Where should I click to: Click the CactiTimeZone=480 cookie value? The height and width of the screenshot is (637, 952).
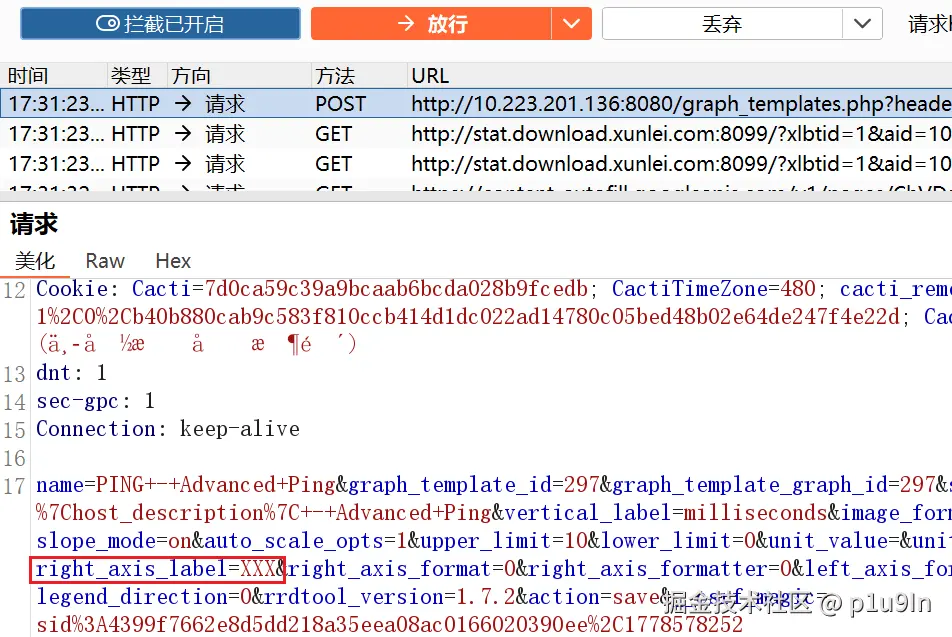pyautogui.click(x=713, y=289)
